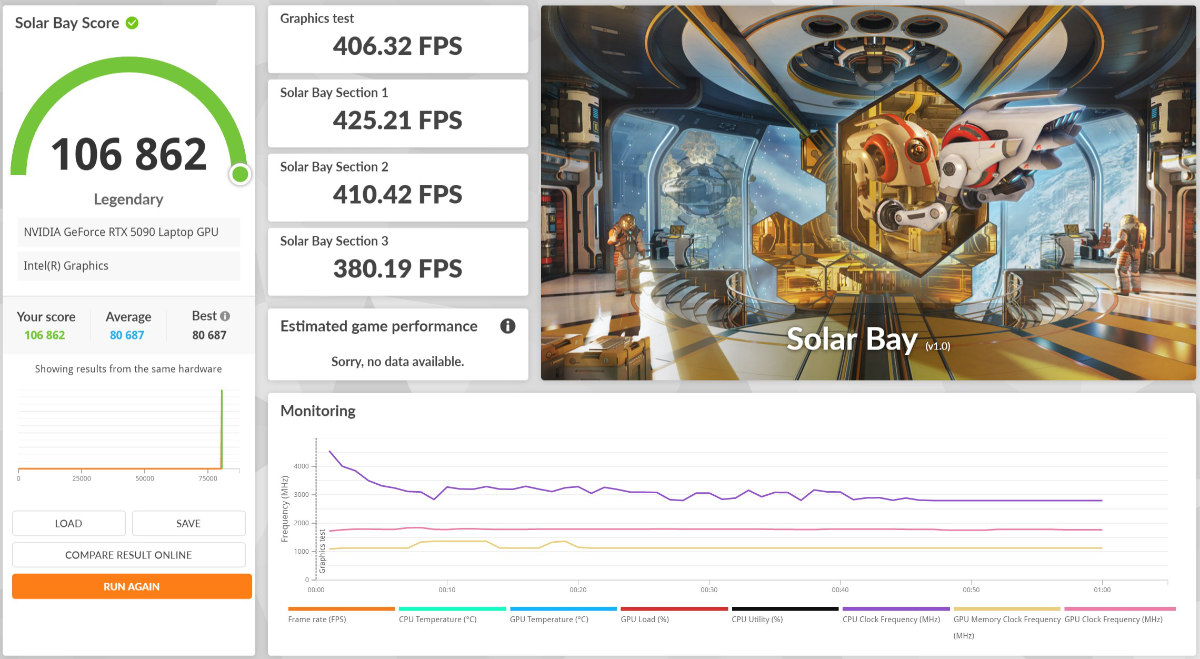Select the 106 862 score number
This screenshot has width=1200, height=659.
129,154
